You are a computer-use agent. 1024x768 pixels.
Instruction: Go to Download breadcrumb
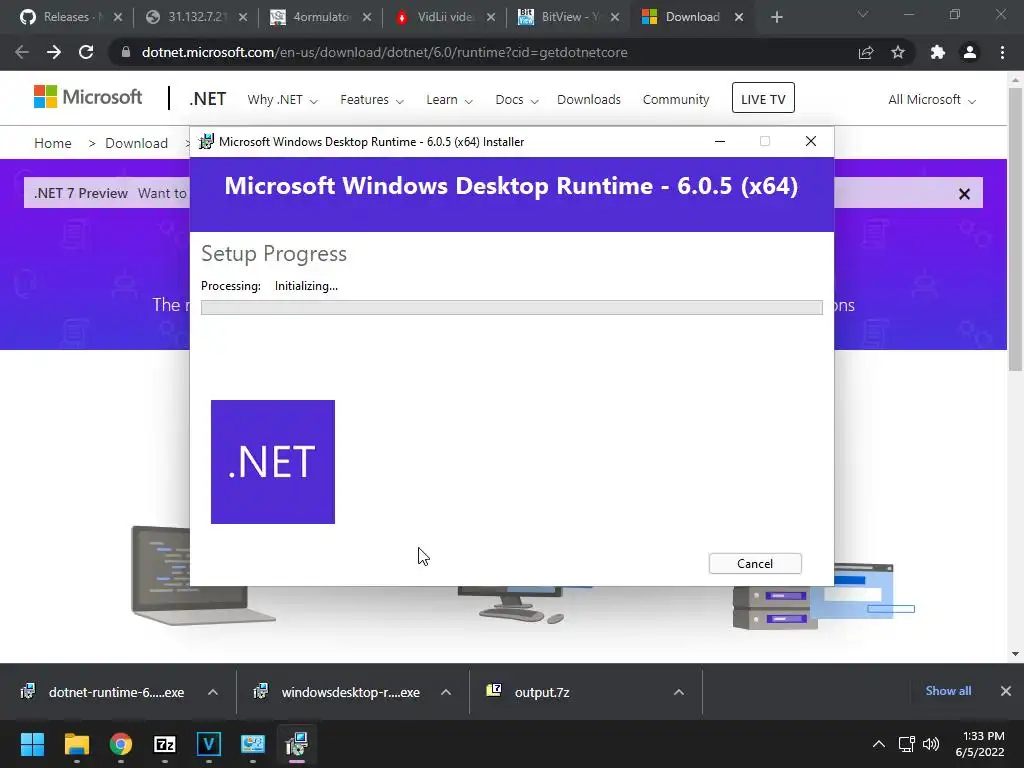pyautogui.click(x=136, y=143)
